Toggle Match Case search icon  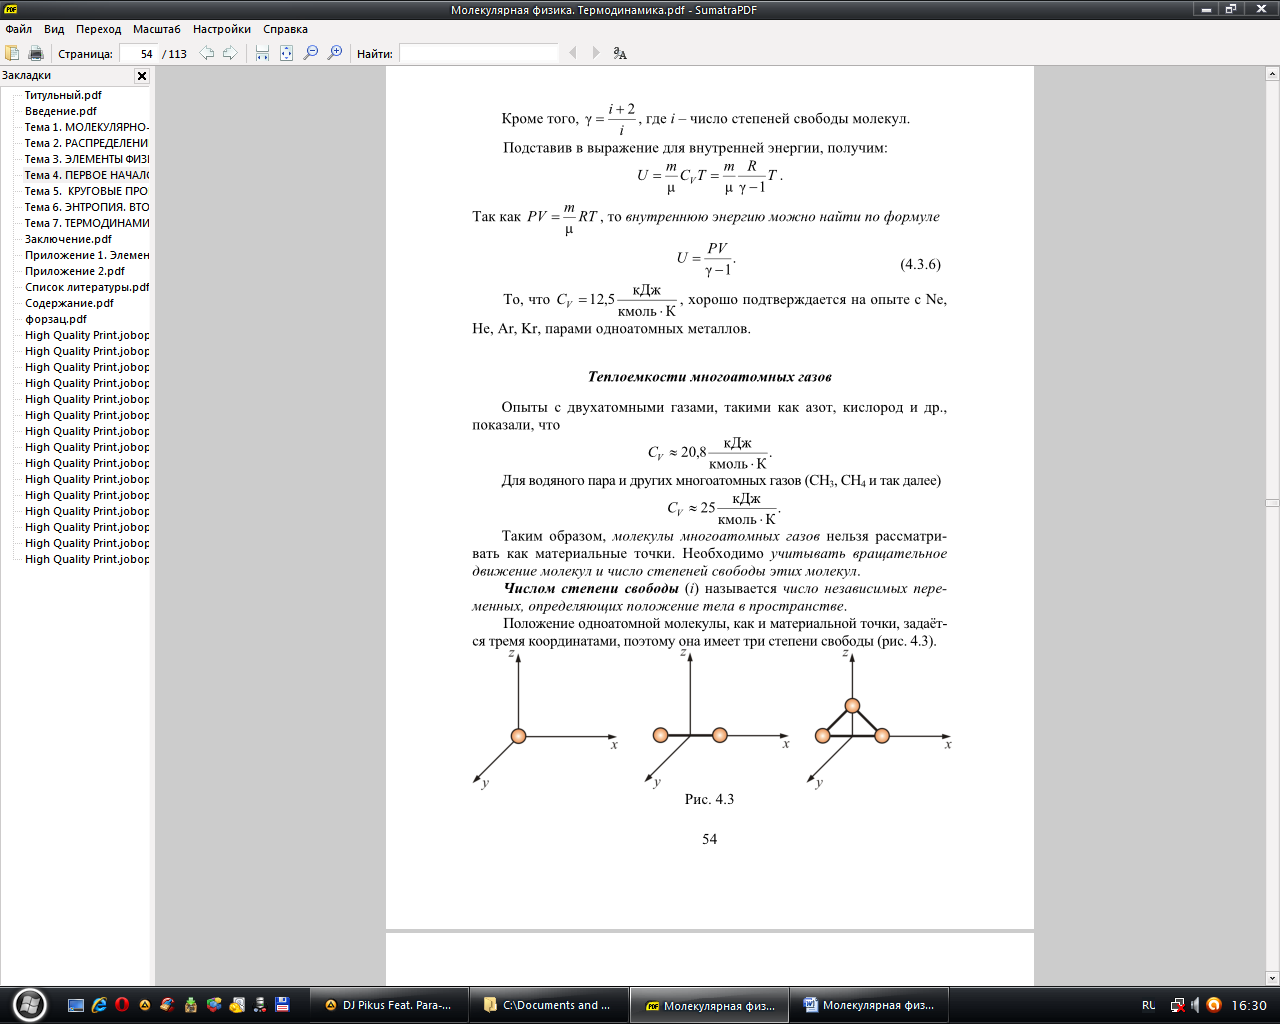620,53
